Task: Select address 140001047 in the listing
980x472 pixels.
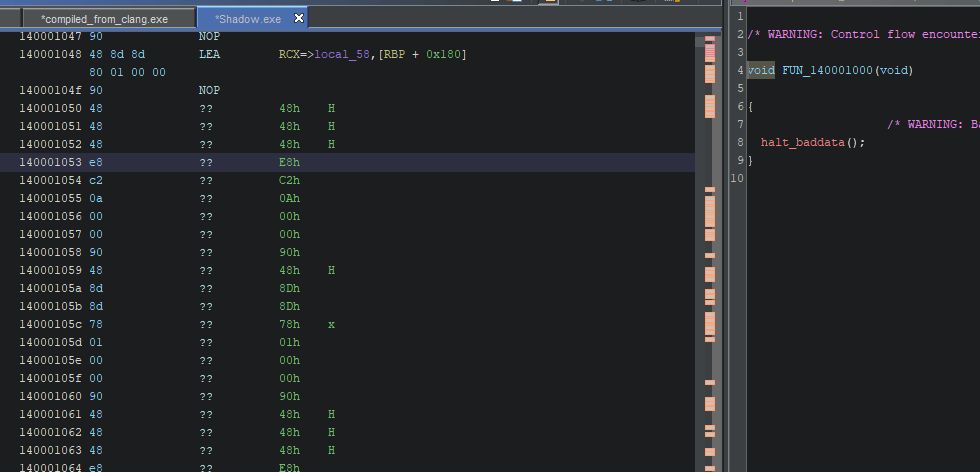Action: pos(51,36)
